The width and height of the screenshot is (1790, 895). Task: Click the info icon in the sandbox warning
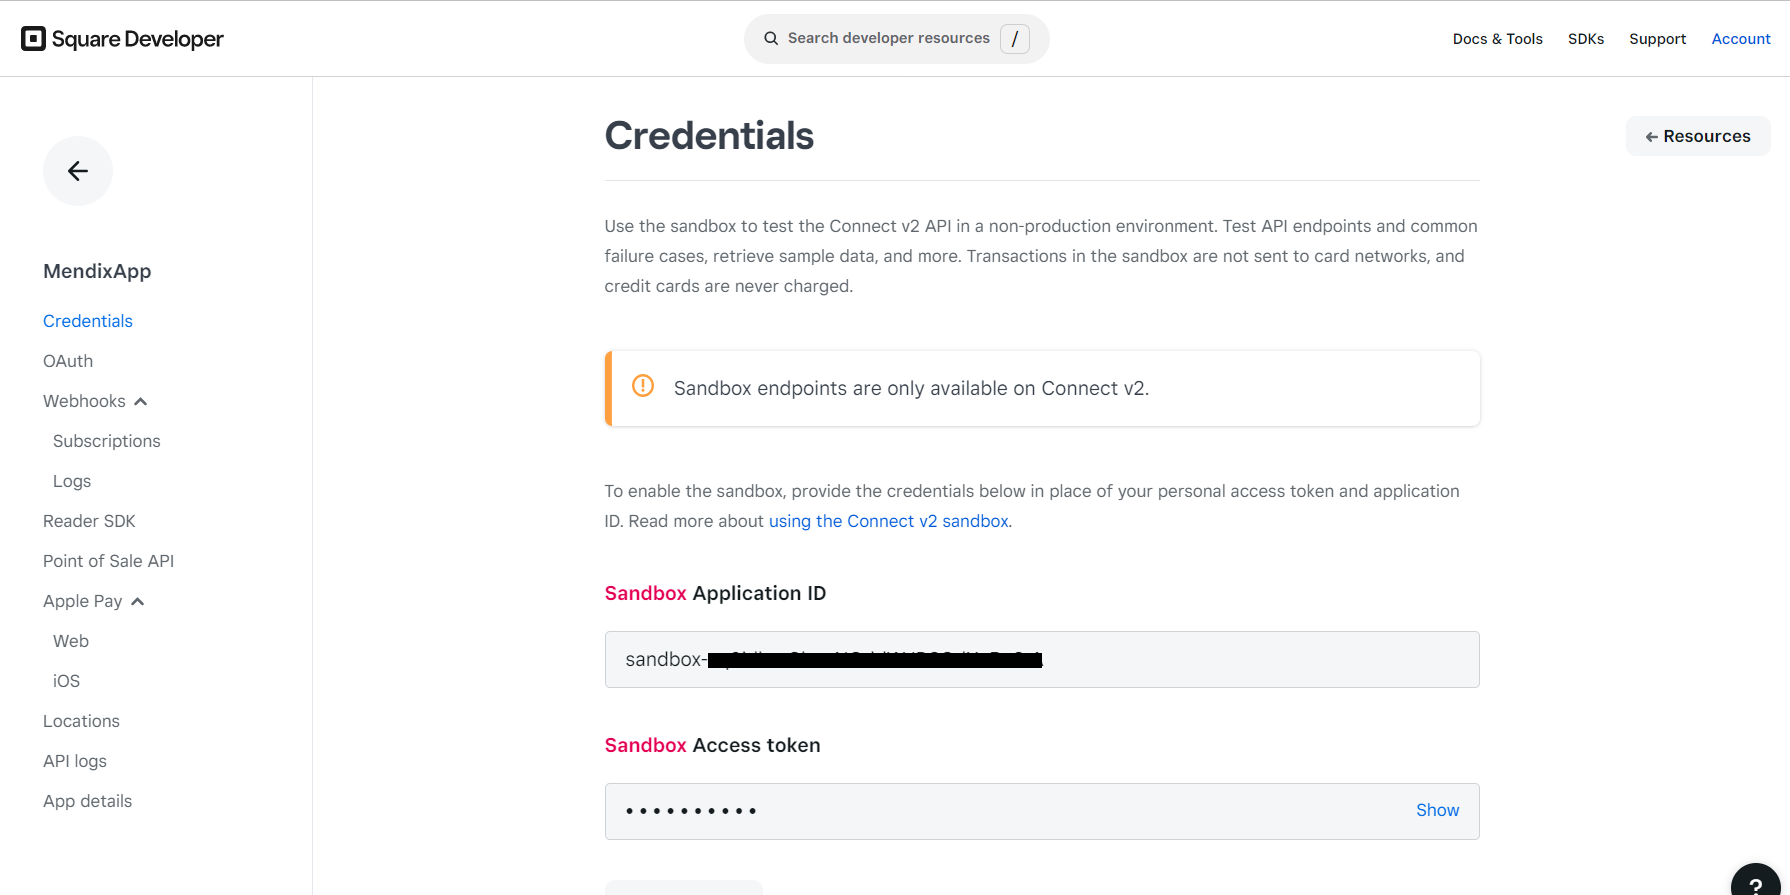pyautogui.click(x=643, y=385)
